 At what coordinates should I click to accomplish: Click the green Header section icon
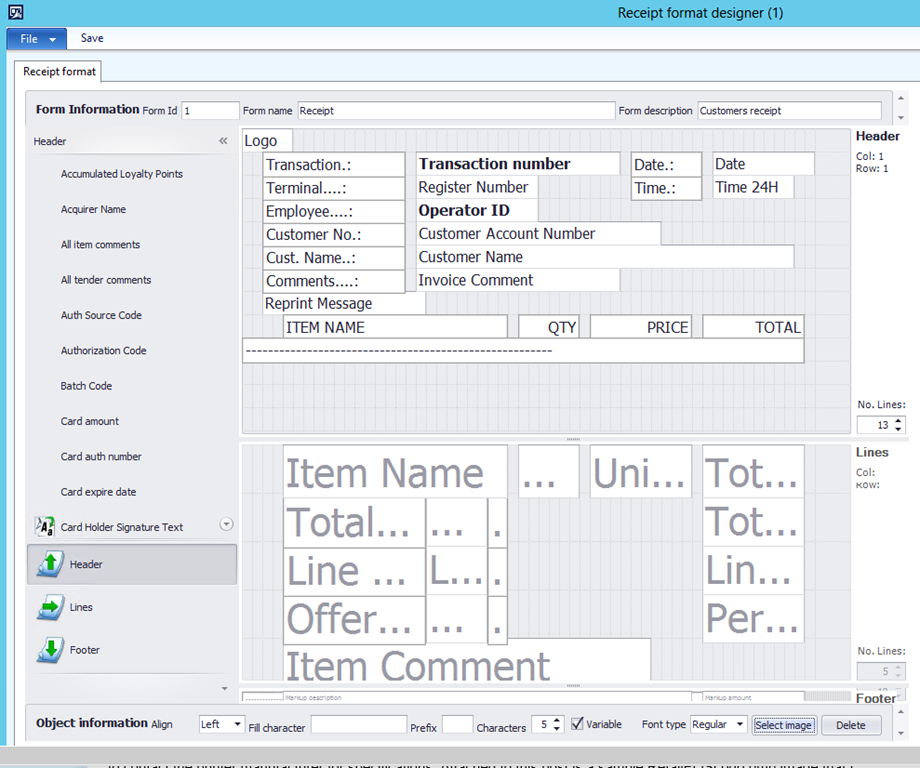click(x=50, y=565)
